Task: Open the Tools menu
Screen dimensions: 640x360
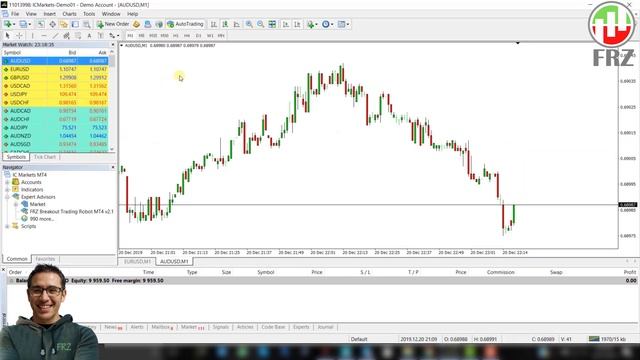Action: tap(89, 14)
